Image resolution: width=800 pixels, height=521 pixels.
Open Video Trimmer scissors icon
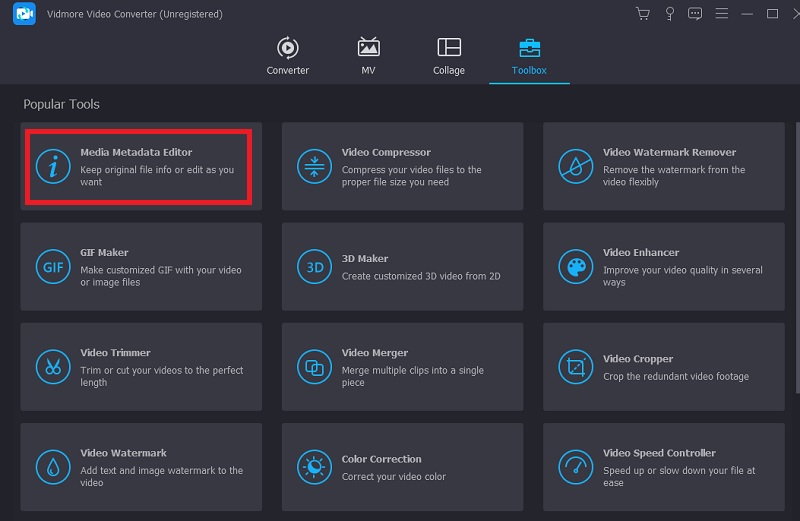point(53,367)
